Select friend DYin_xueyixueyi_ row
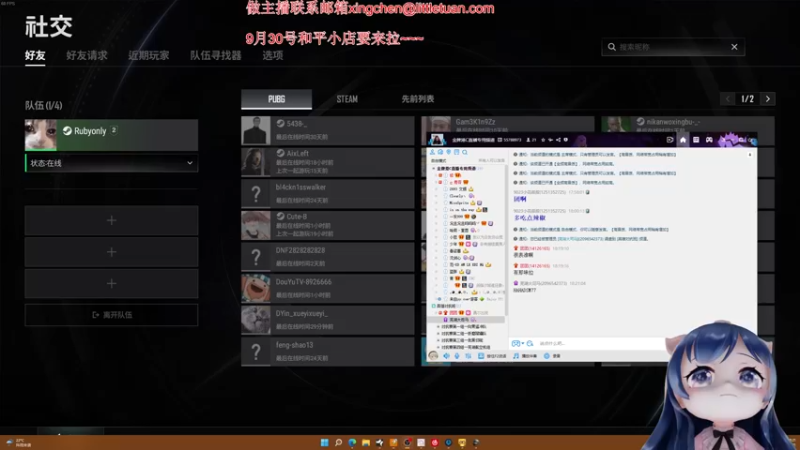The height and width of the screenshot is (450, 800). tap(328, 320)
